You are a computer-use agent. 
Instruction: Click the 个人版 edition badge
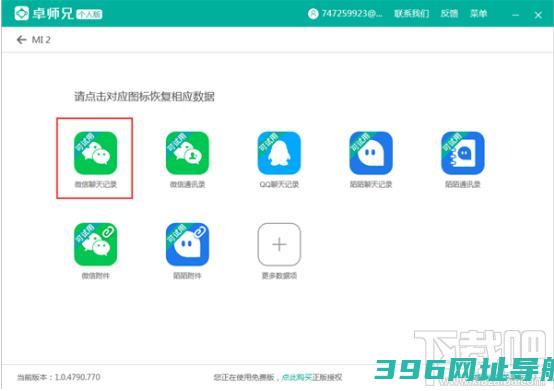tap(89, 14)
